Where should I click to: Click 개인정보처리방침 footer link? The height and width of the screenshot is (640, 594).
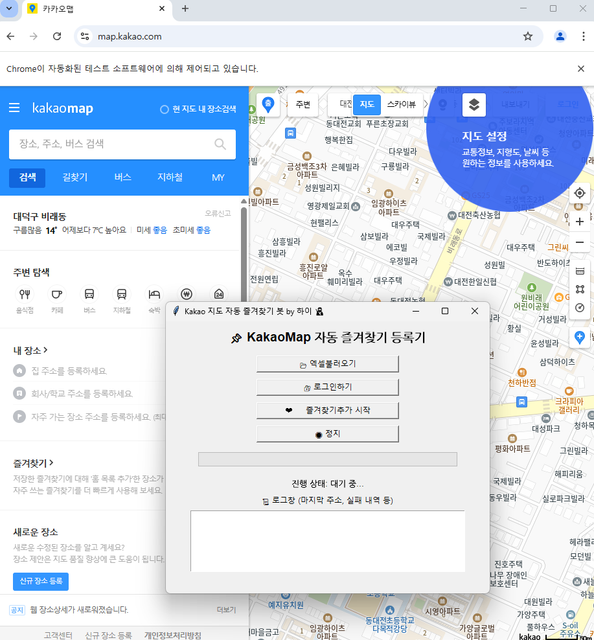pos(172,635)
